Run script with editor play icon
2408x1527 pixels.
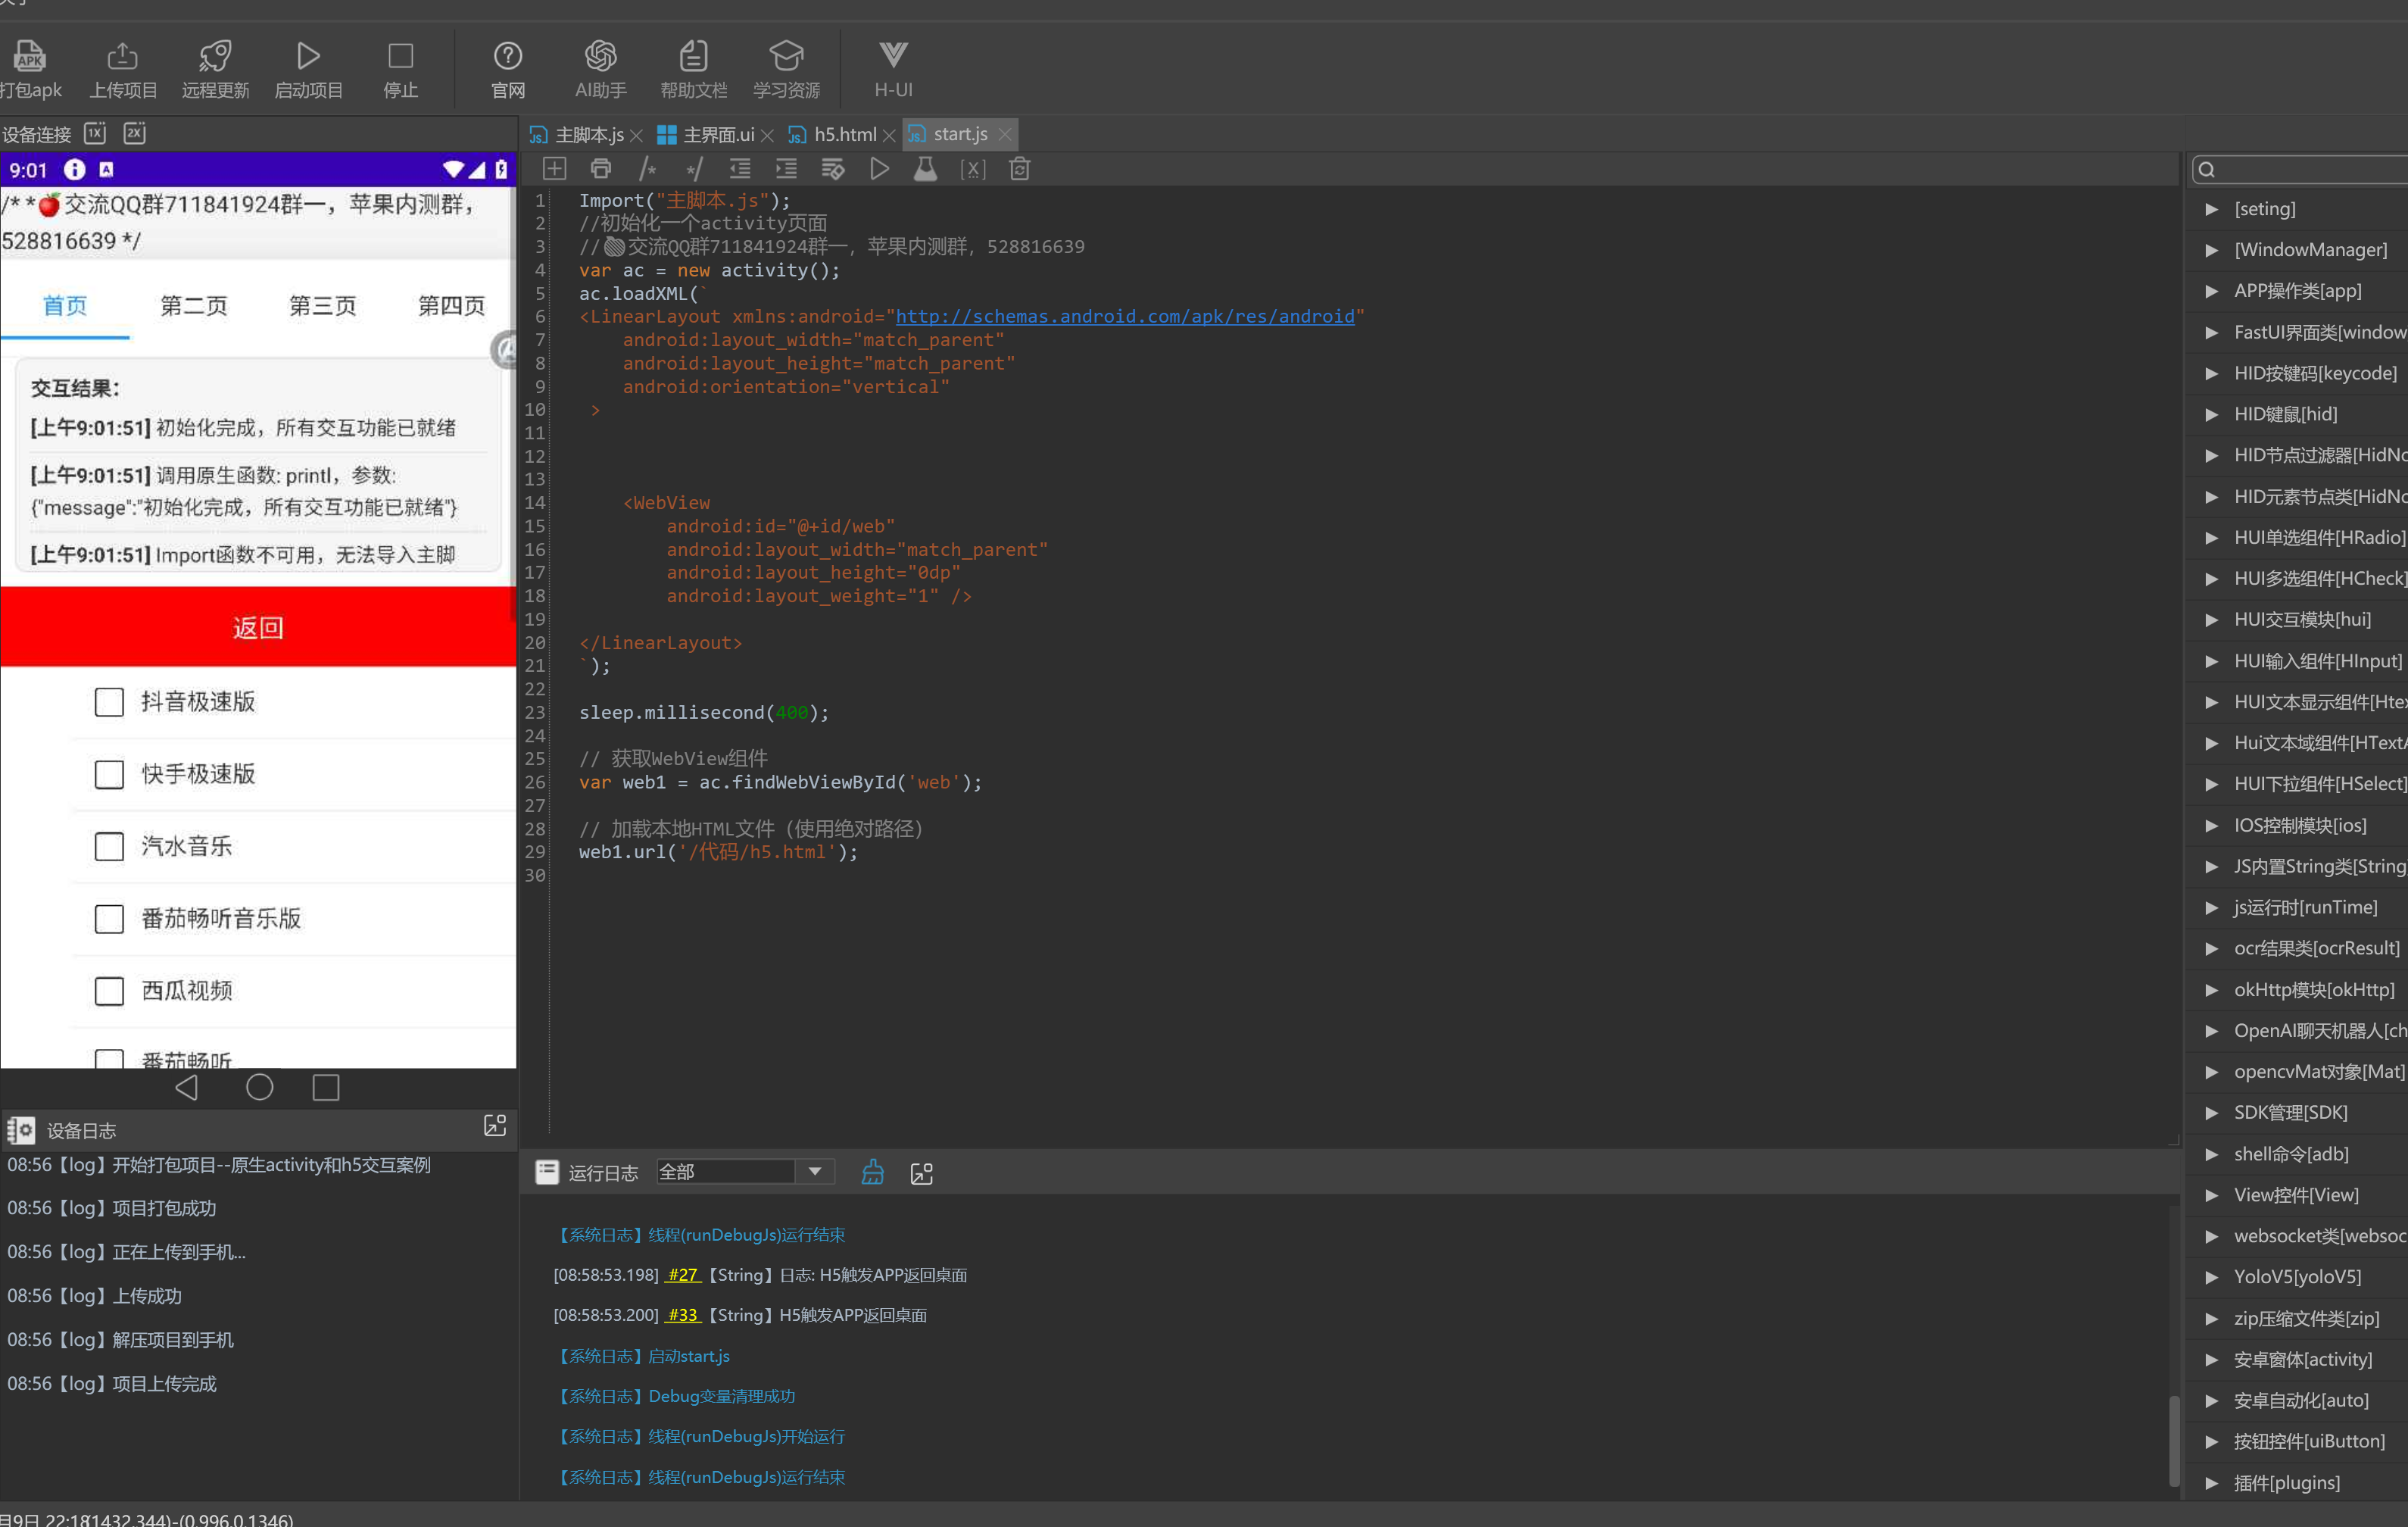point(879,169)
